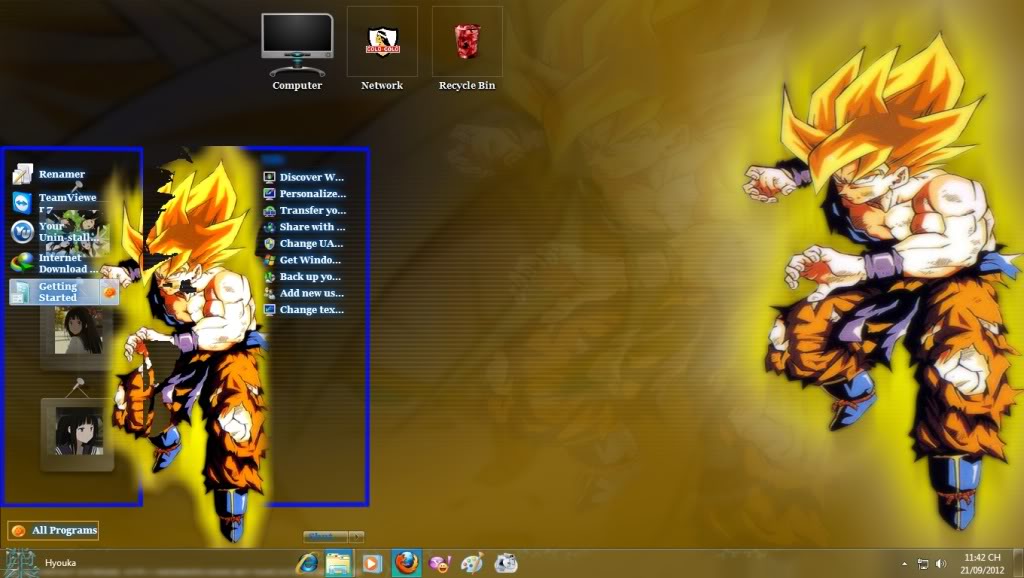Expand the hidden system tray icons
This screenshot has height=578, width=1024.
(904, 562)
